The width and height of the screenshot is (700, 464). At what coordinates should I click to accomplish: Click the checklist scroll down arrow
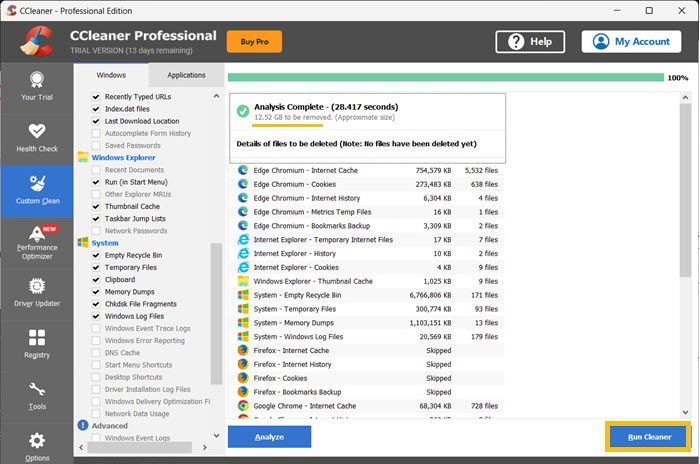coord(217,435)
